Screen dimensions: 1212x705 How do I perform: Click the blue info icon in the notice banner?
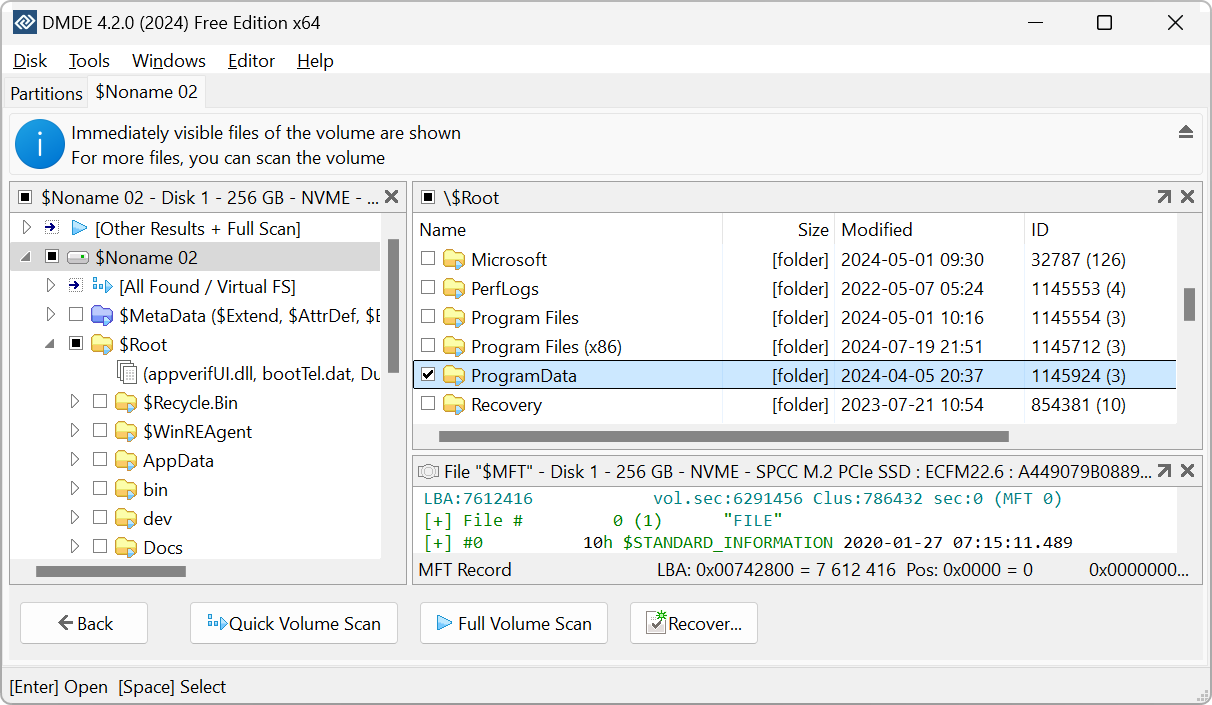point(40,143)
